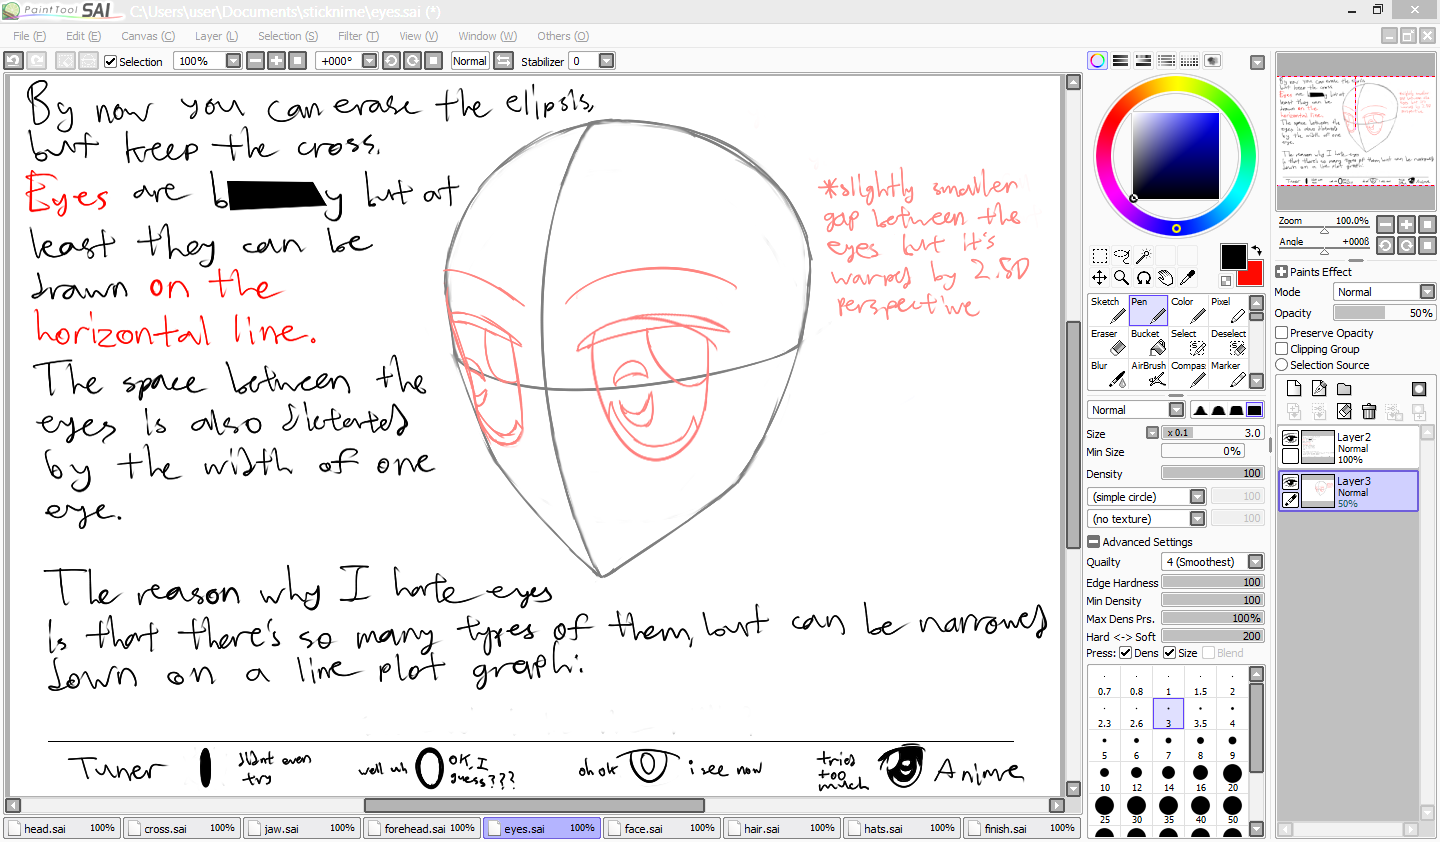Create a new layer
This screenshot has width=1440, height=842.
point(1292,389)
